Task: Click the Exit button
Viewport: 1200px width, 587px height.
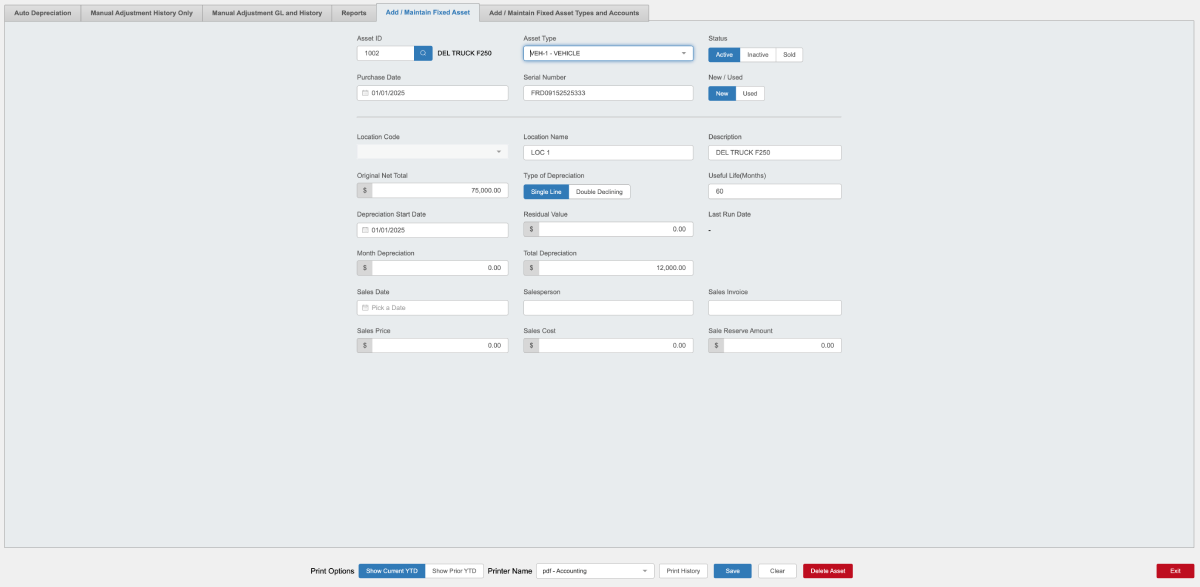Action: (1175, 571)
